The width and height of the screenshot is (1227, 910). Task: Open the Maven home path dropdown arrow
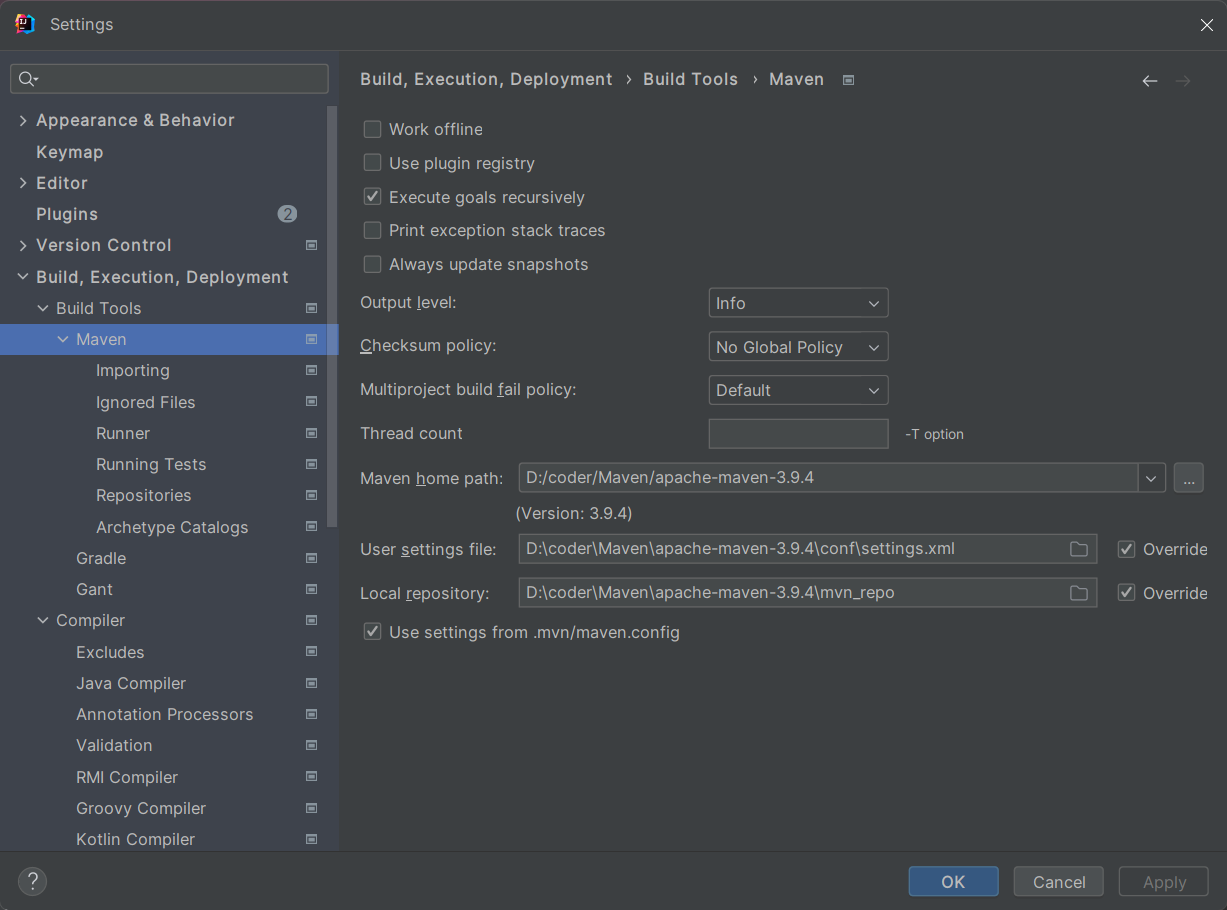(1152, 478)
